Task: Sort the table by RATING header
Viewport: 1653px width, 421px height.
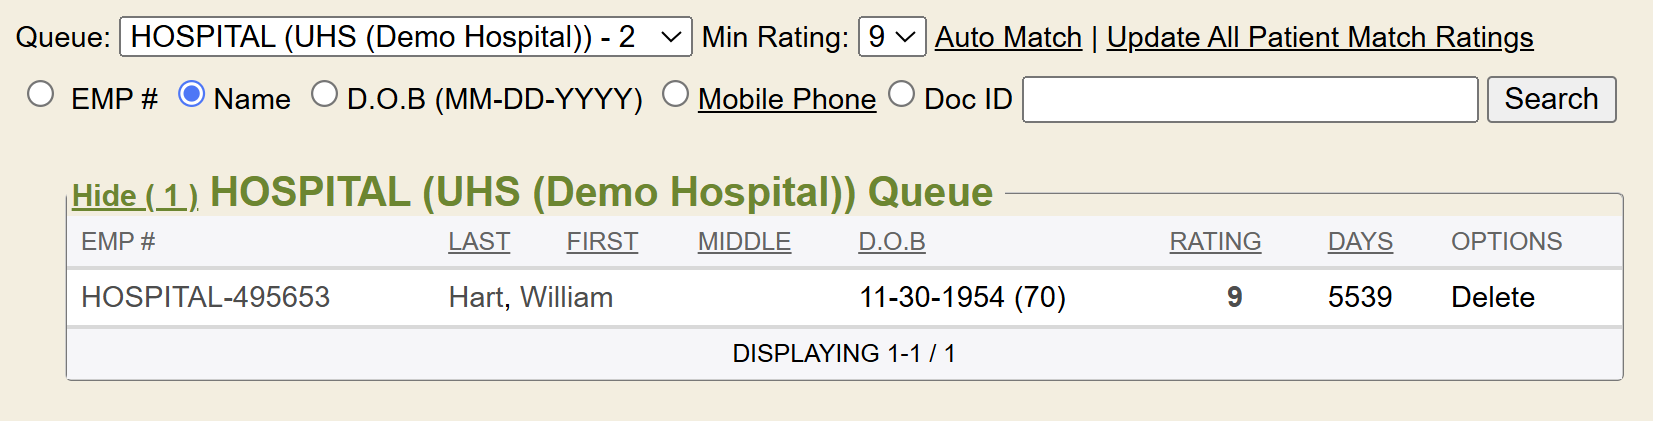Action: [1215, 242]
